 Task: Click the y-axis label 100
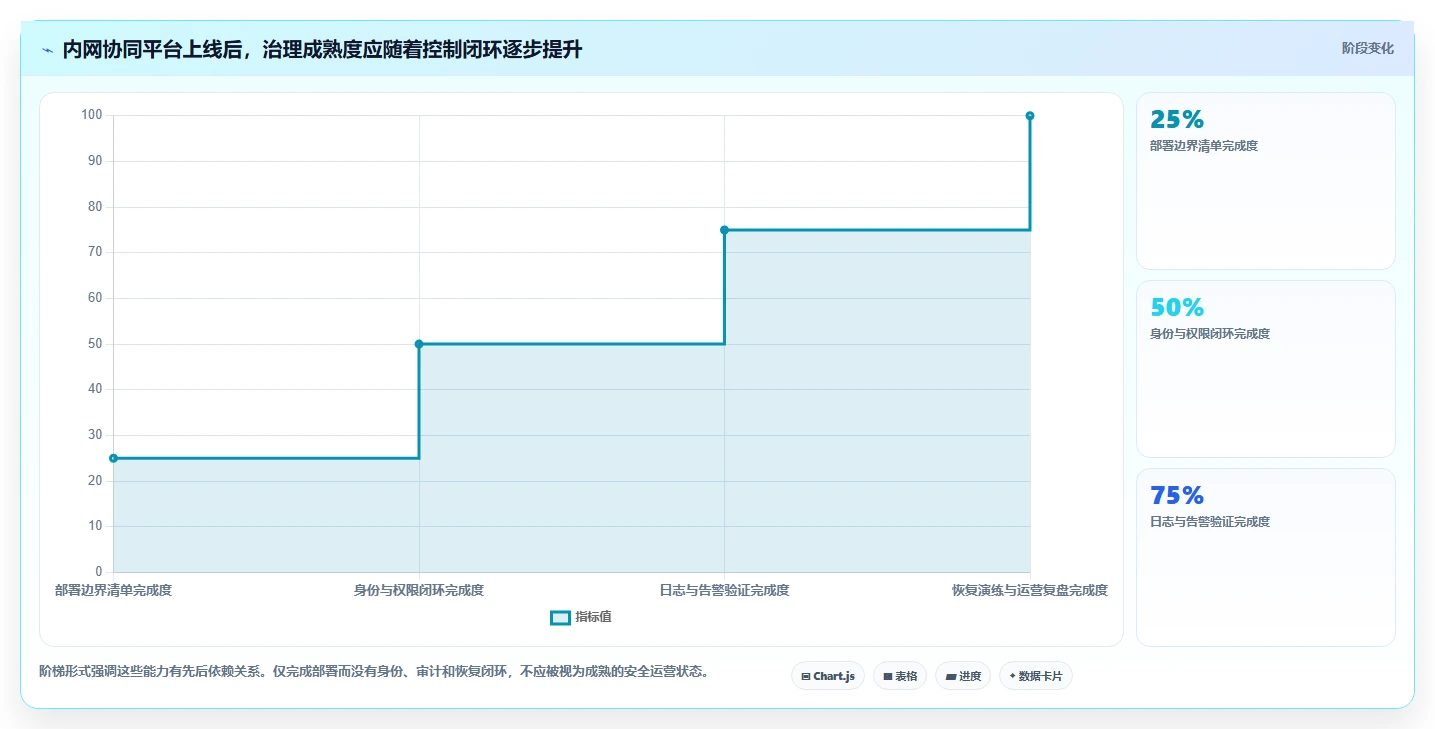click(92, 115)
